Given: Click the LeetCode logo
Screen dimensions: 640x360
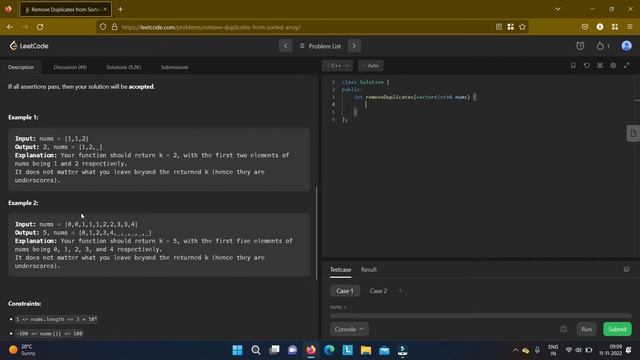Looking at the screenshot, I should (29, 46).
